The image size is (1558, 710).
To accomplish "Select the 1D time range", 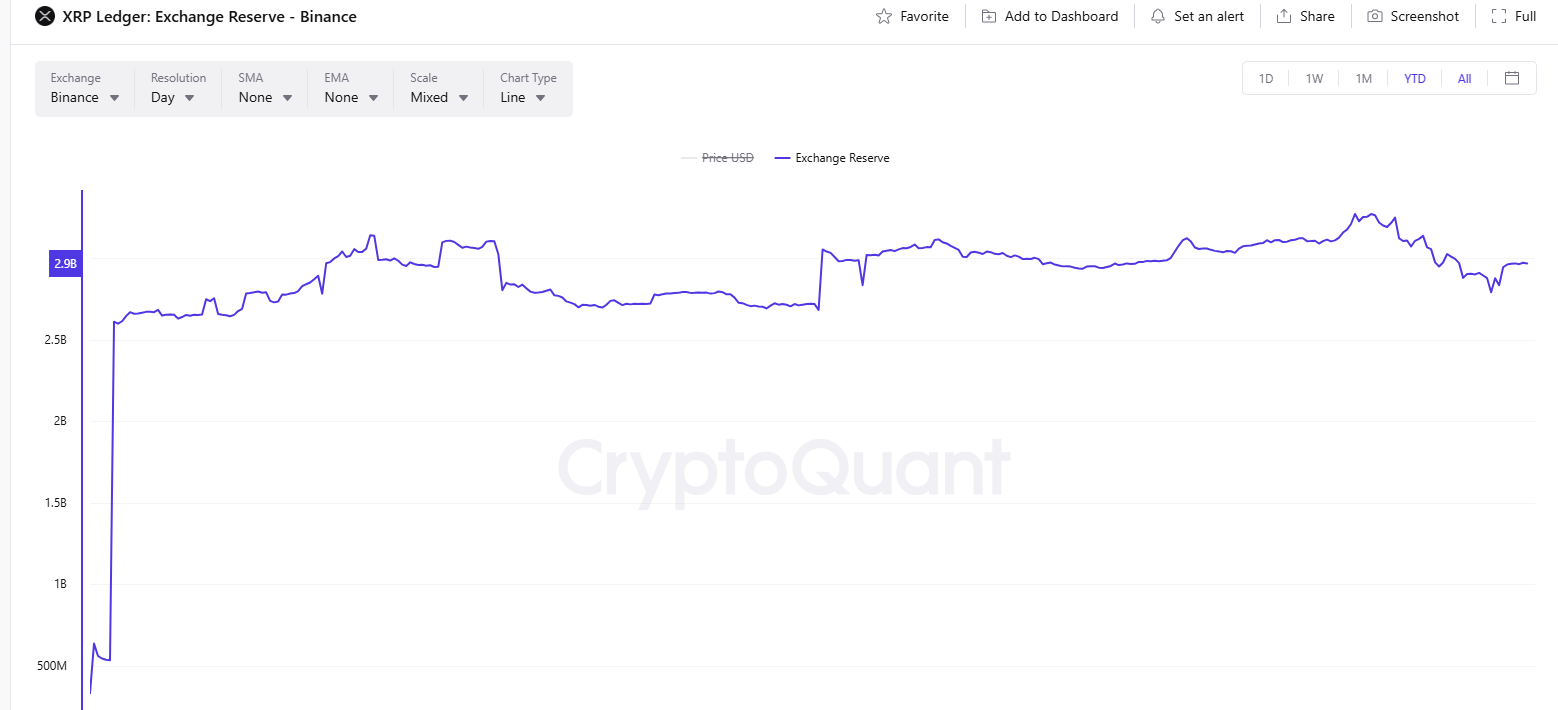I will (1266, 79).
